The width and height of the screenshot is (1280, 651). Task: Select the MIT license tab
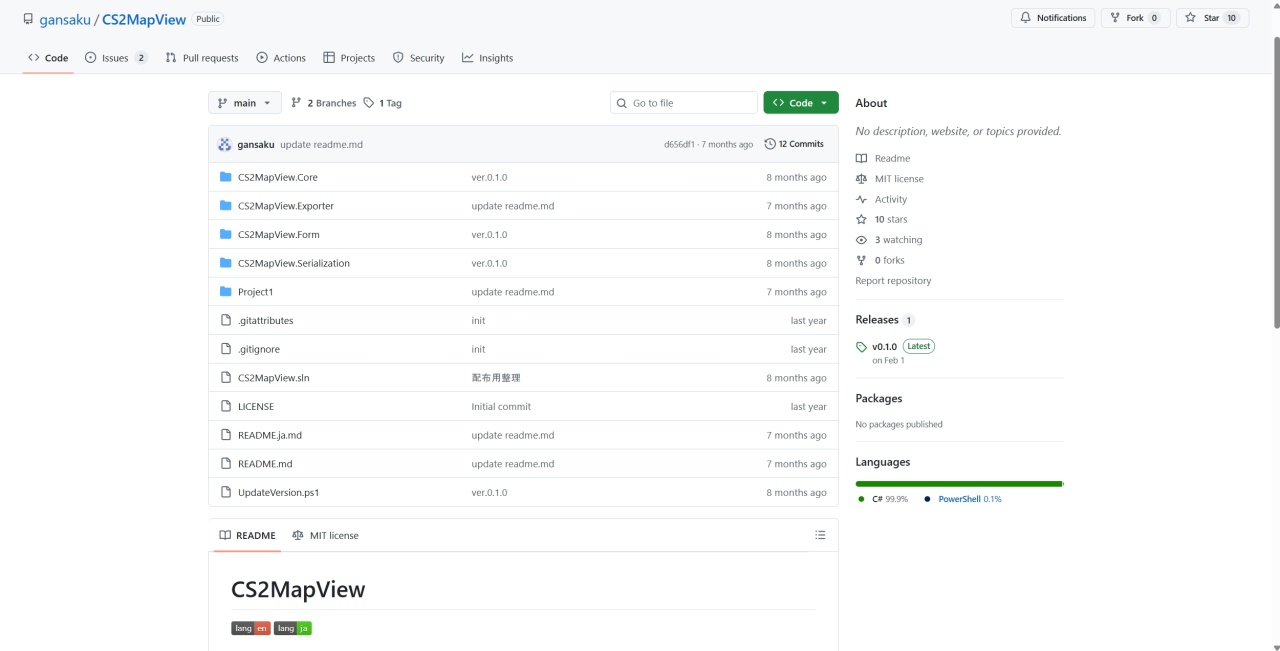tap(325, 535)
